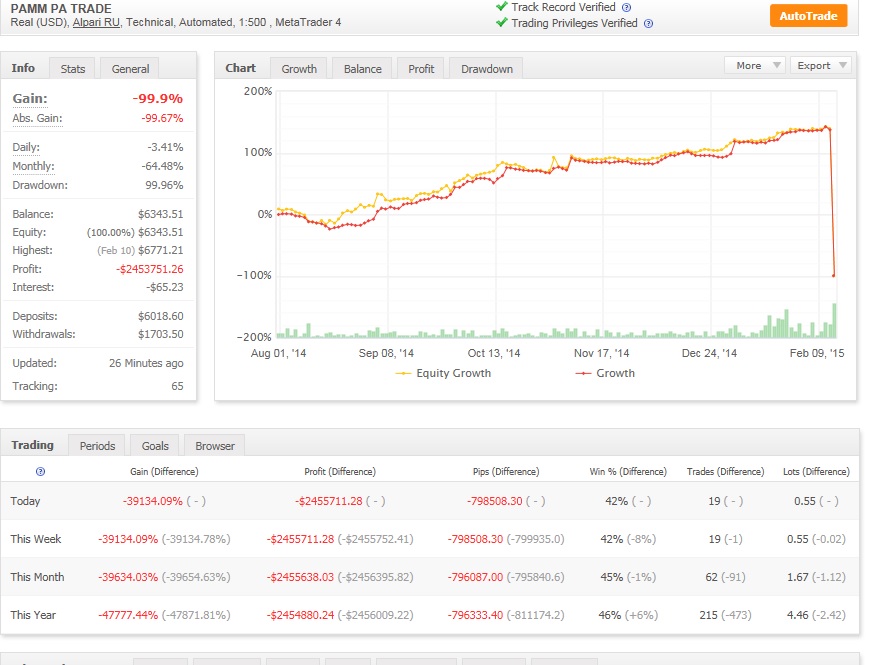Open the Trading tab
This screenshot has width=869, height=665.
click(33, 445)
